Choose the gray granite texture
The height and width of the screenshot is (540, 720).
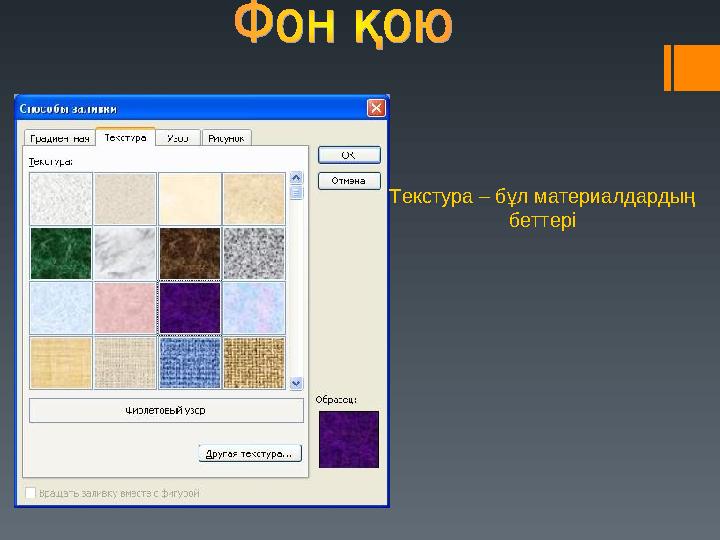coord(254,253)
